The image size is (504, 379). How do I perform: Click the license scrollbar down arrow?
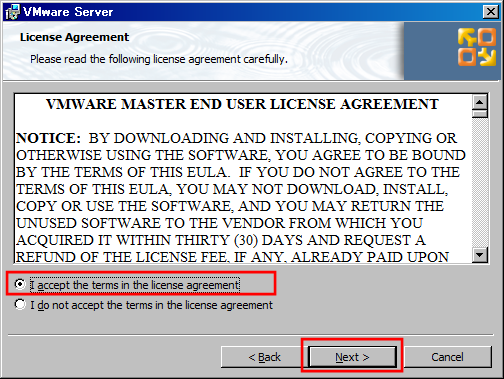point(480,255)
